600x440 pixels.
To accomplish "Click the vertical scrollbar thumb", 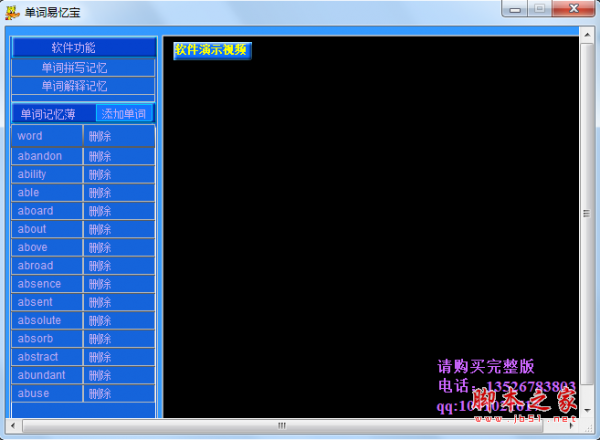I will (587, 213).
